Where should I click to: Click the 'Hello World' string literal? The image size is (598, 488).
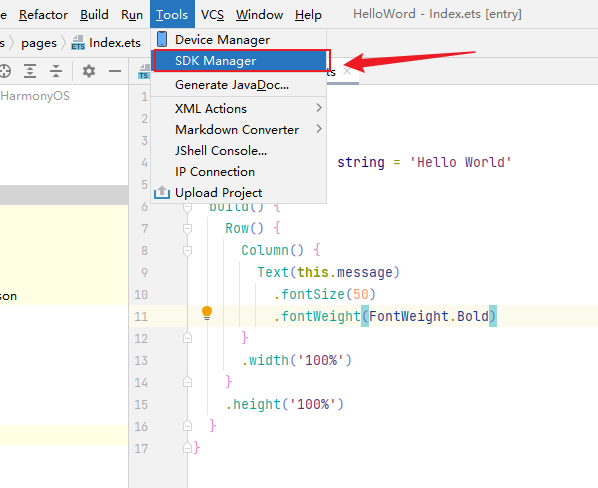pos(461,162)
